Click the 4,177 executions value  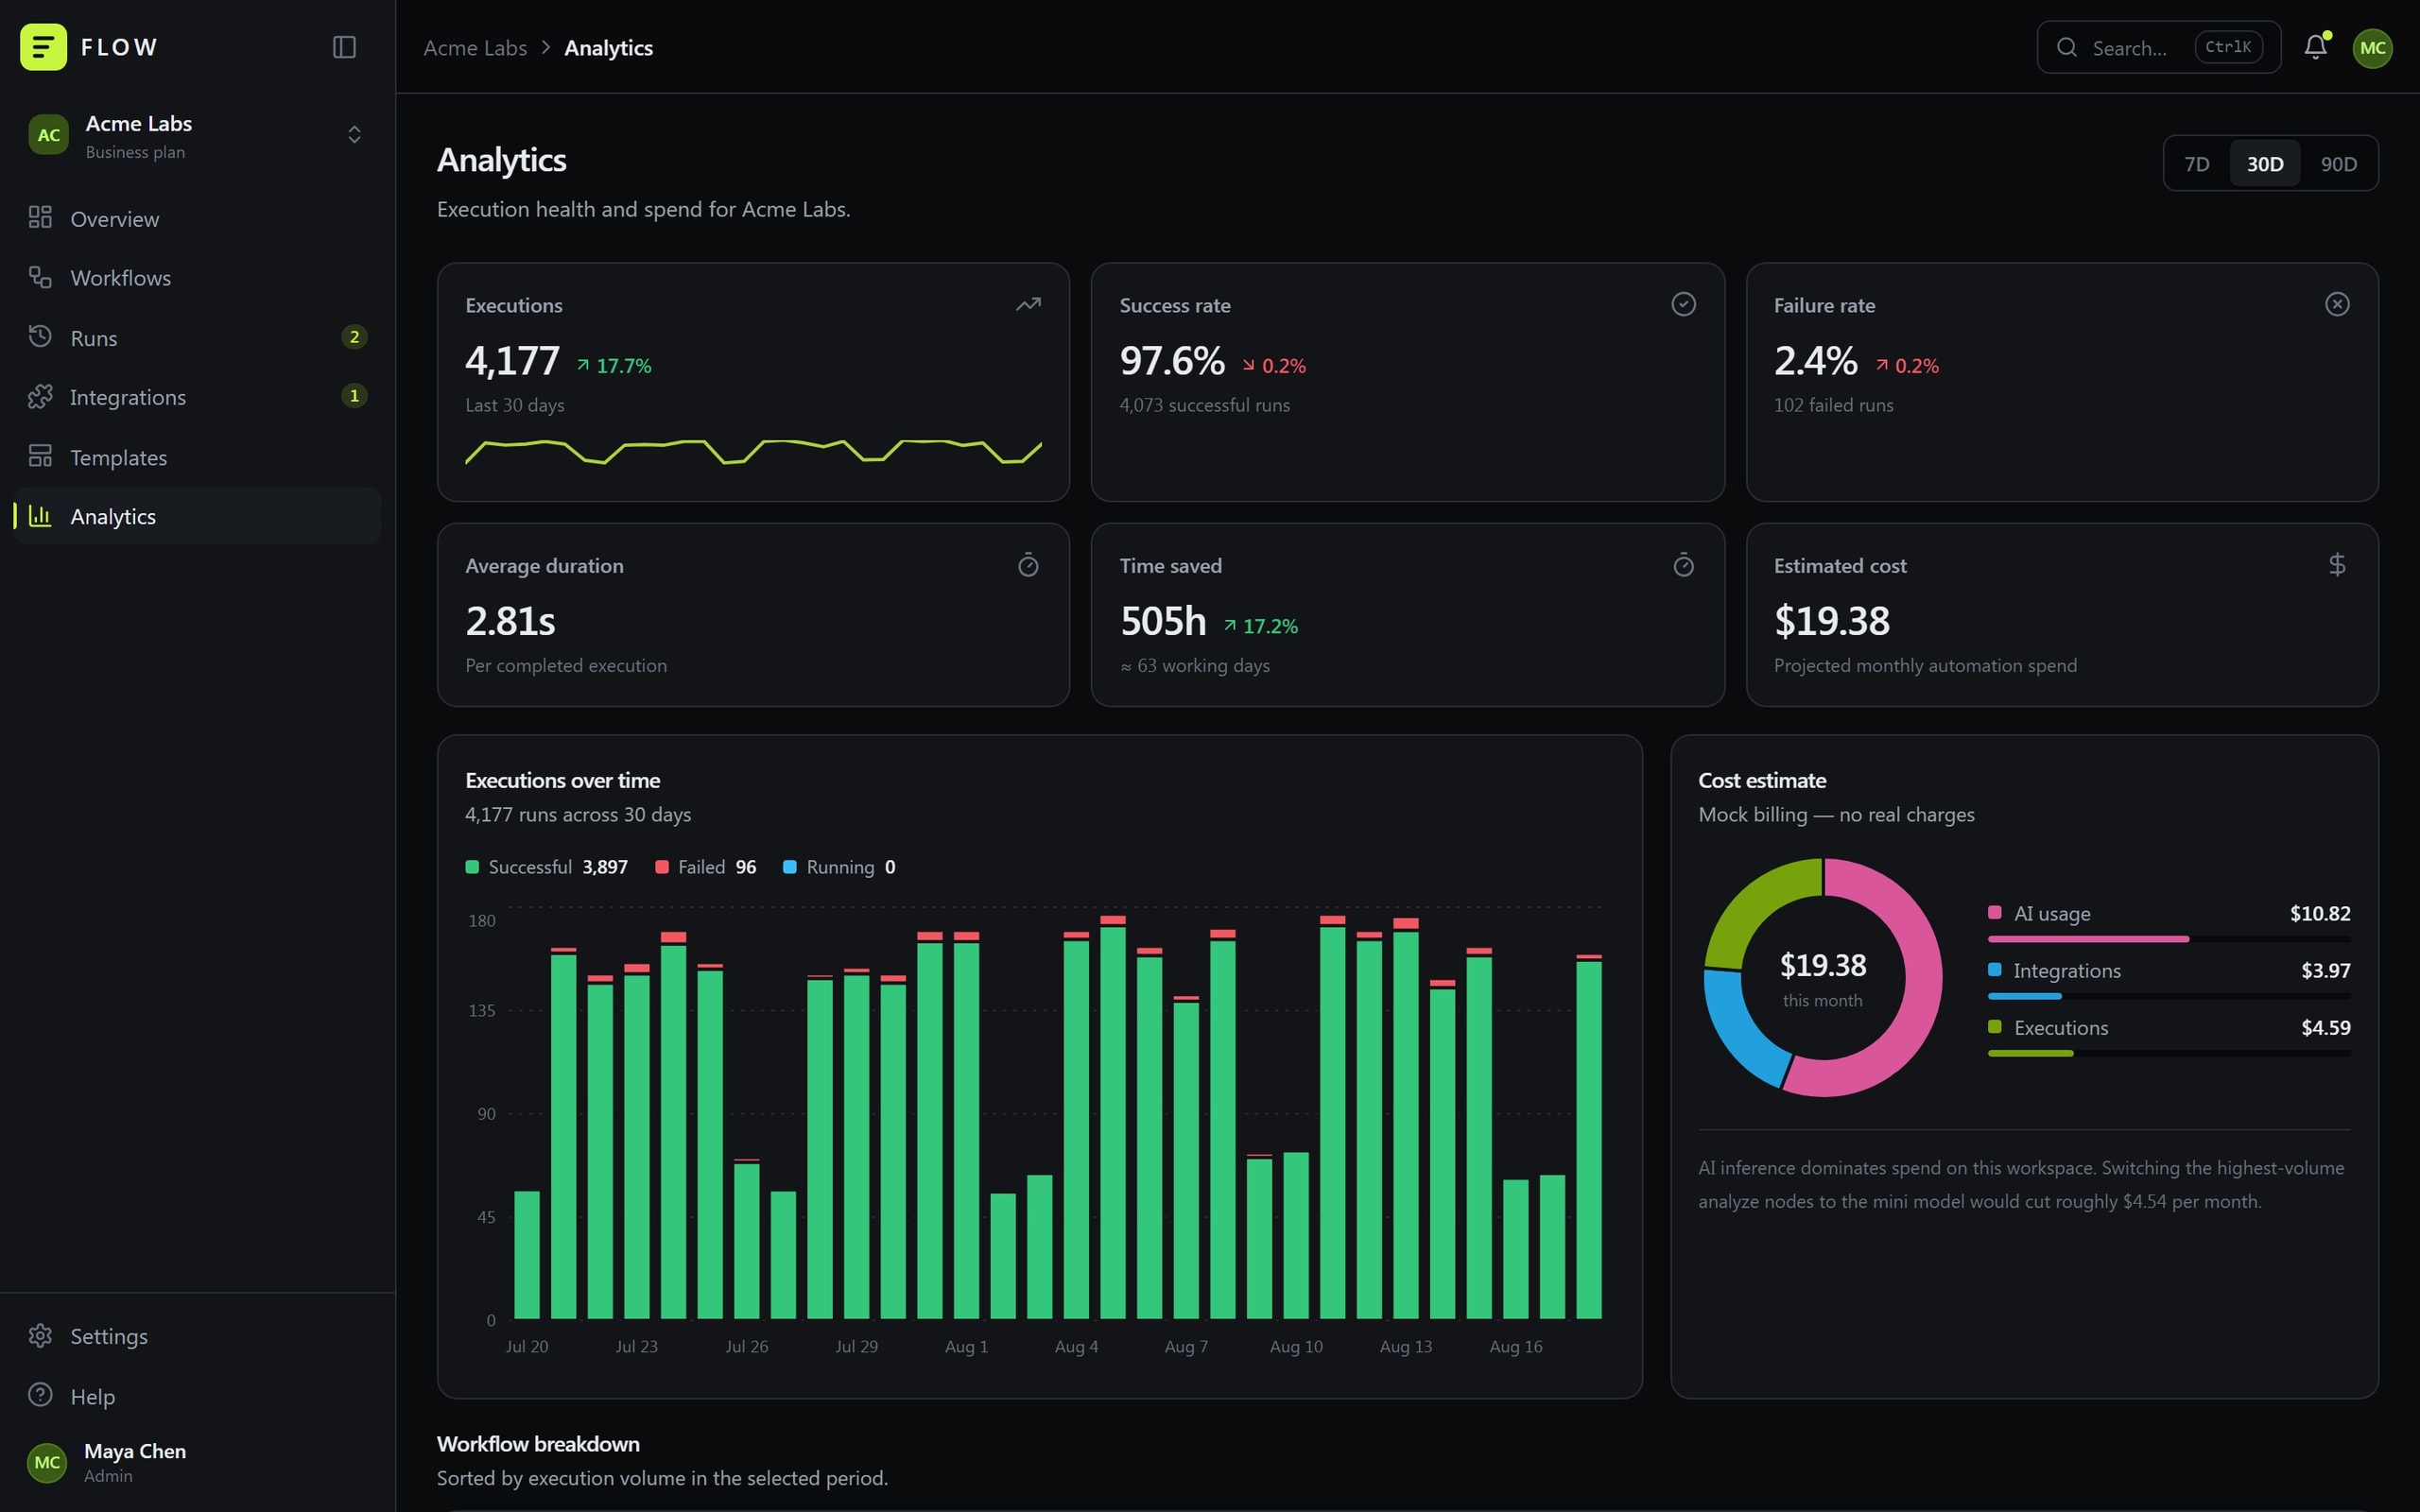(512, 360)
